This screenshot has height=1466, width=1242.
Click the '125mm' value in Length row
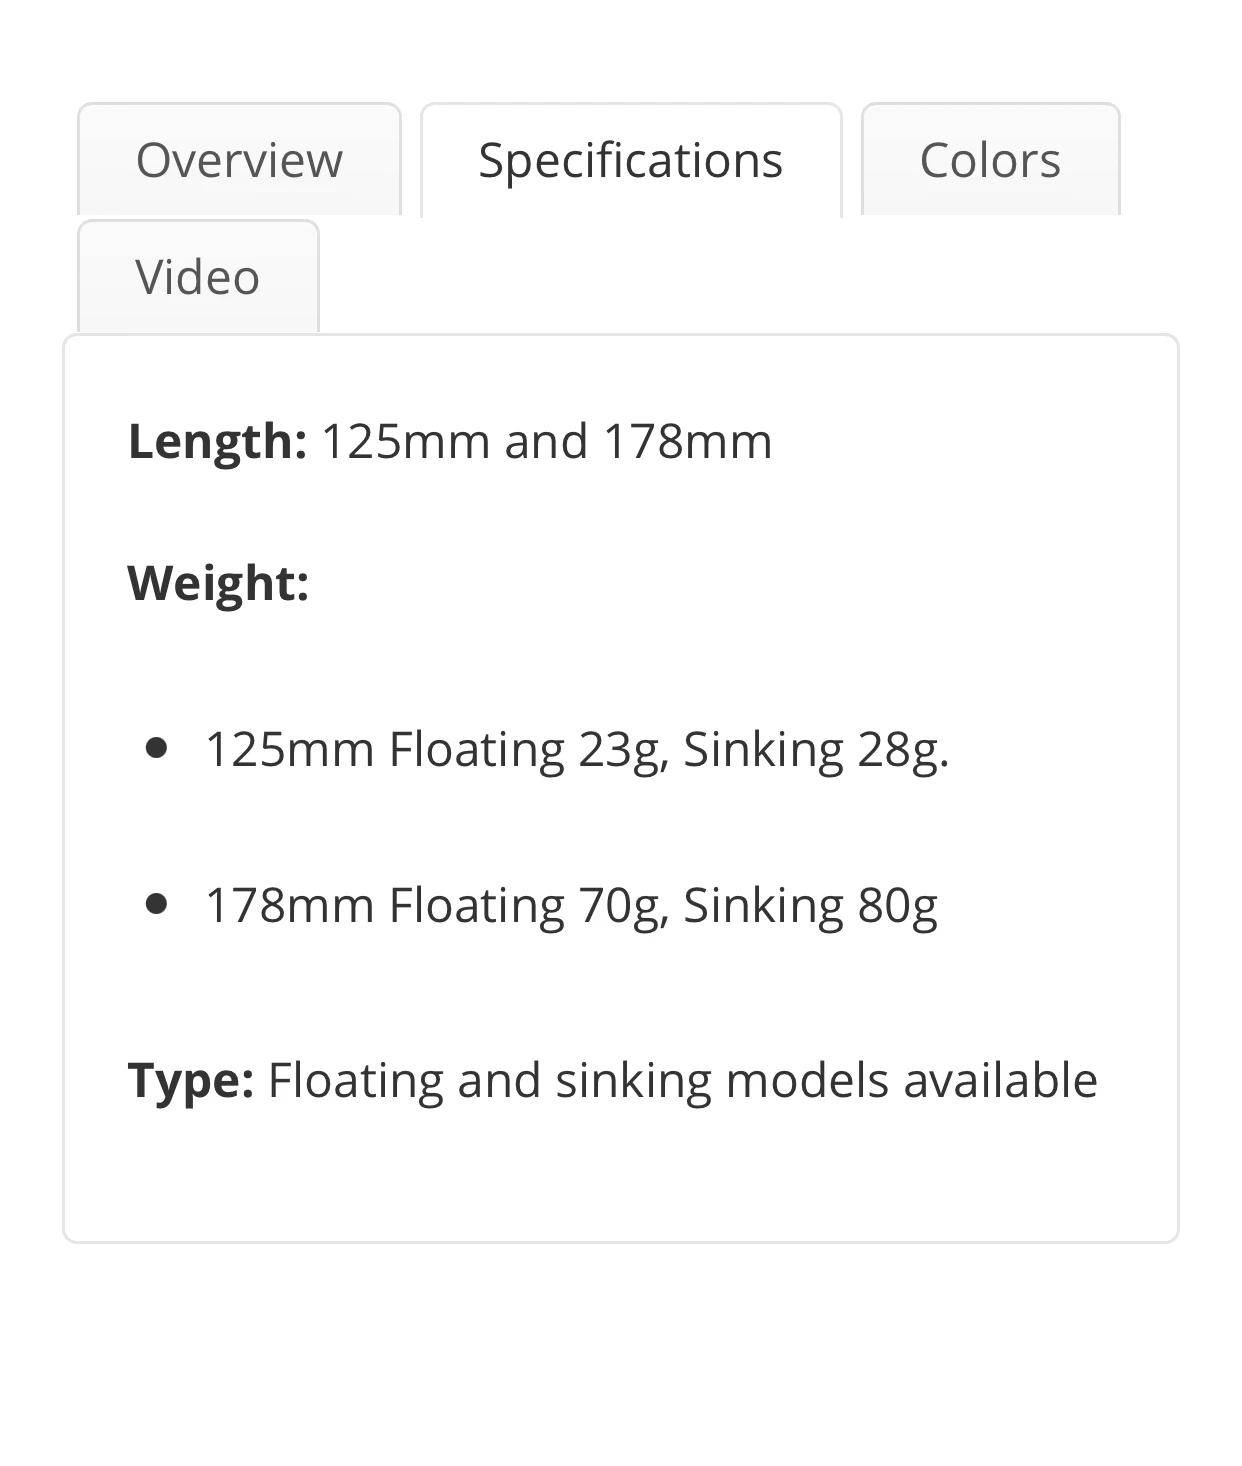pyautogui.click(x=404, y=441)
